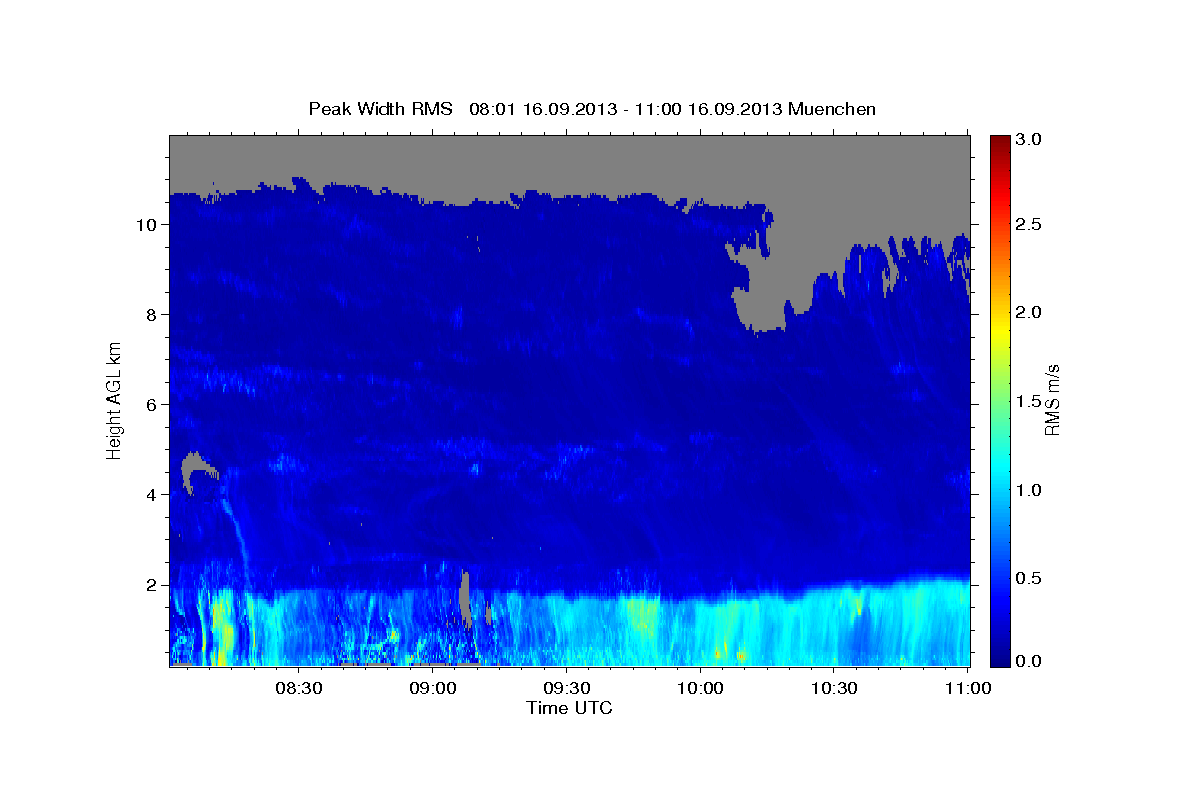Click the narrow gray vertical gap after 09:00
This screenshot has height=800, width=1200.
coord(465,597)
